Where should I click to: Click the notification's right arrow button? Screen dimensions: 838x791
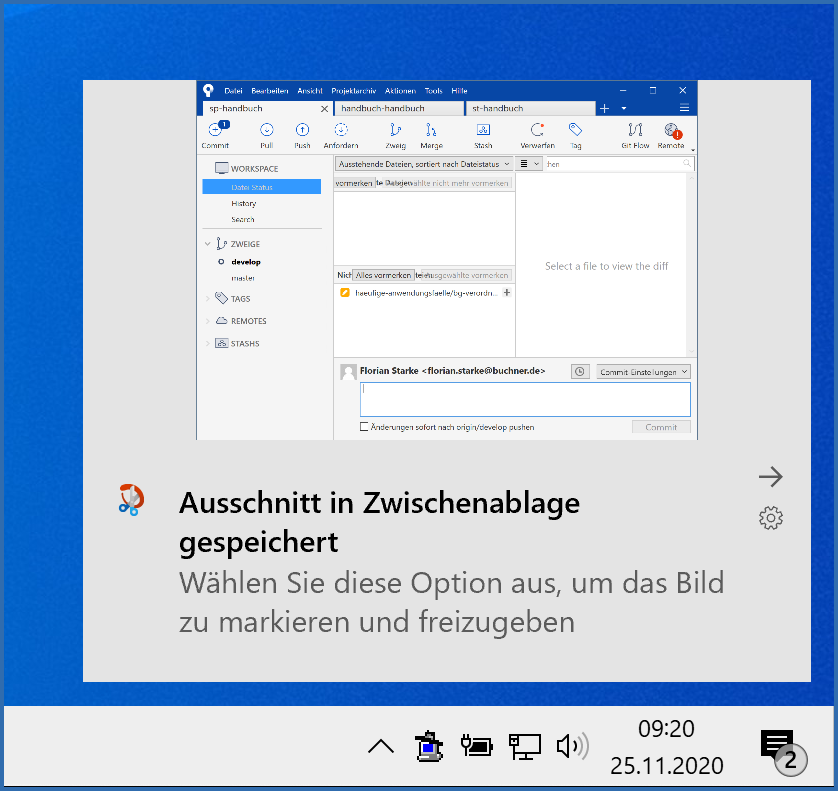click(770, 477)
